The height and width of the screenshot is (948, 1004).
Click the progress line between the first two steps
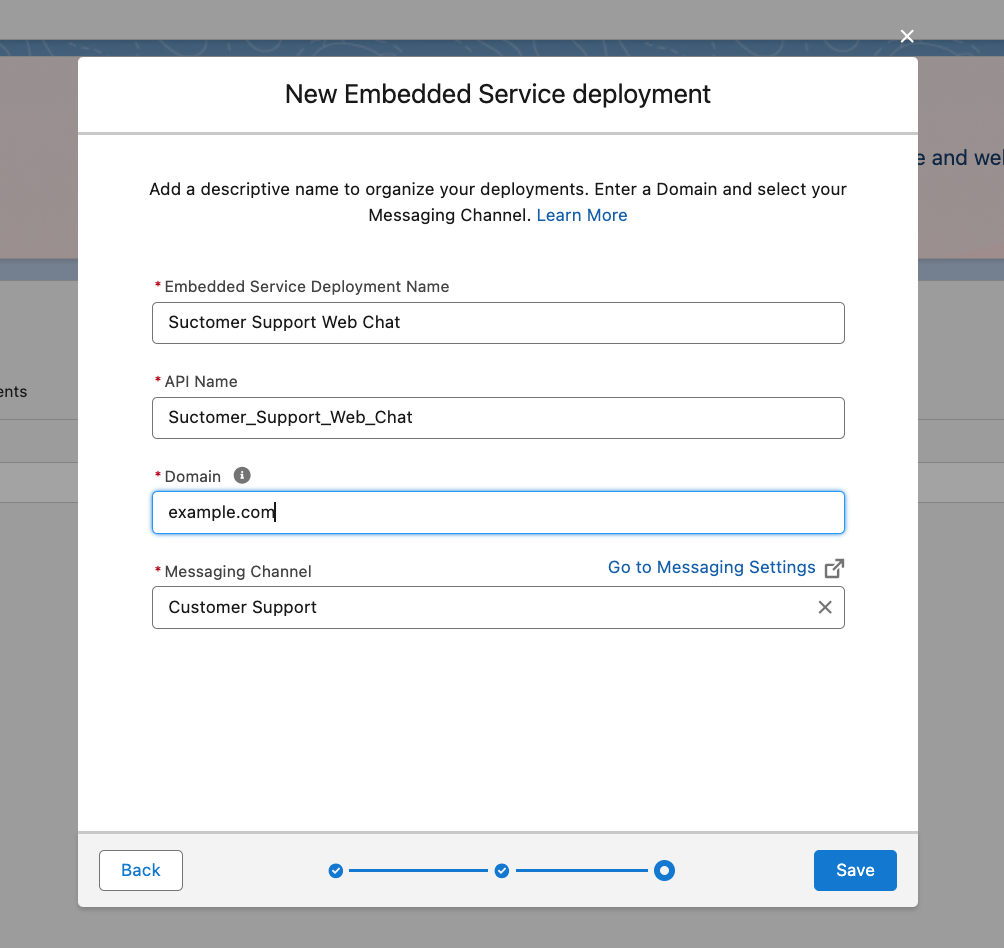coord(418,870)
